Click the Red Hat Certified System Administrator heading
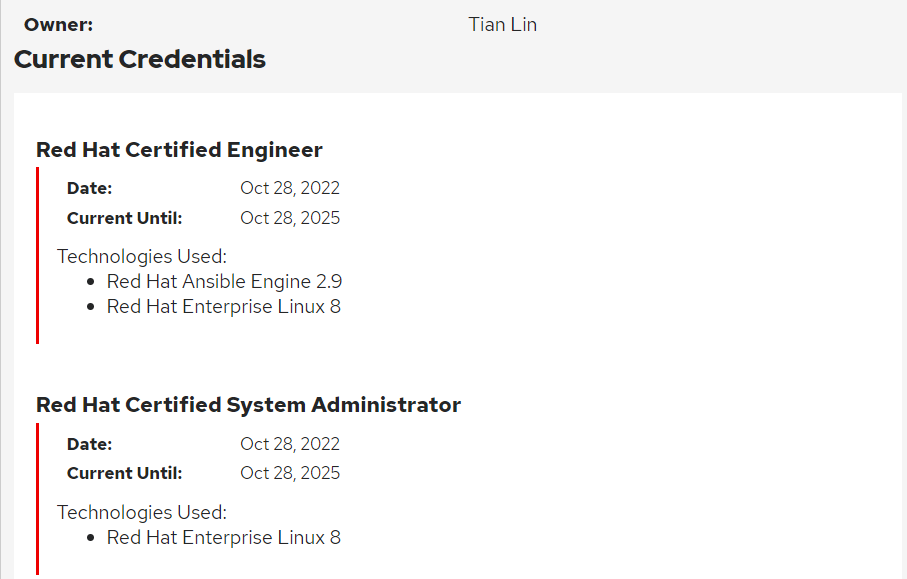 tap(248, 405)
